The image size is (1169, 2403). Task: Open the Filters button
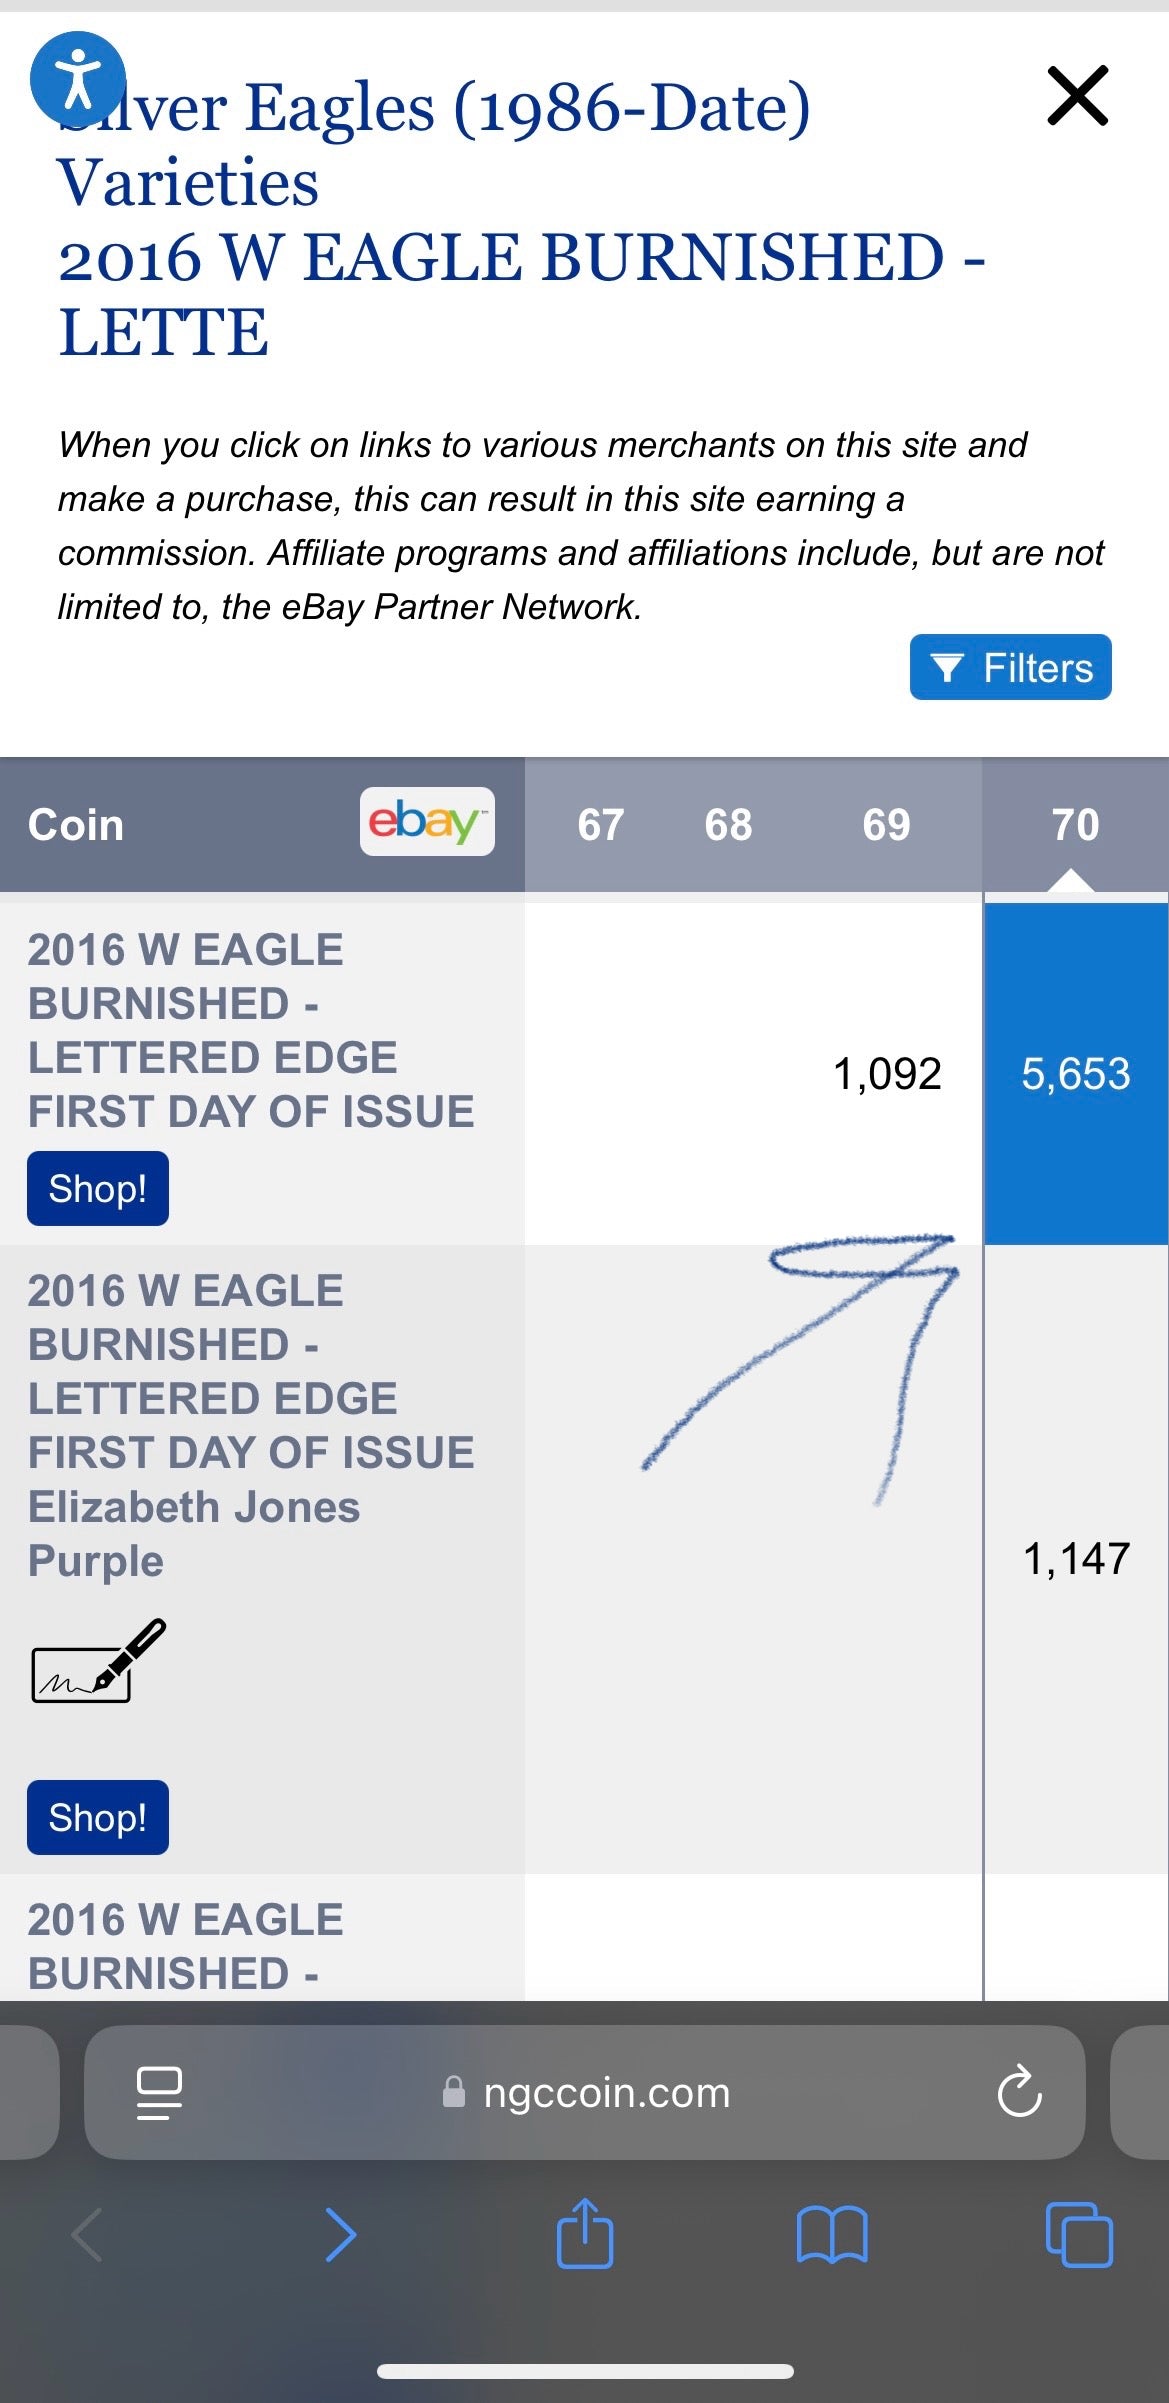[1010, 667]
